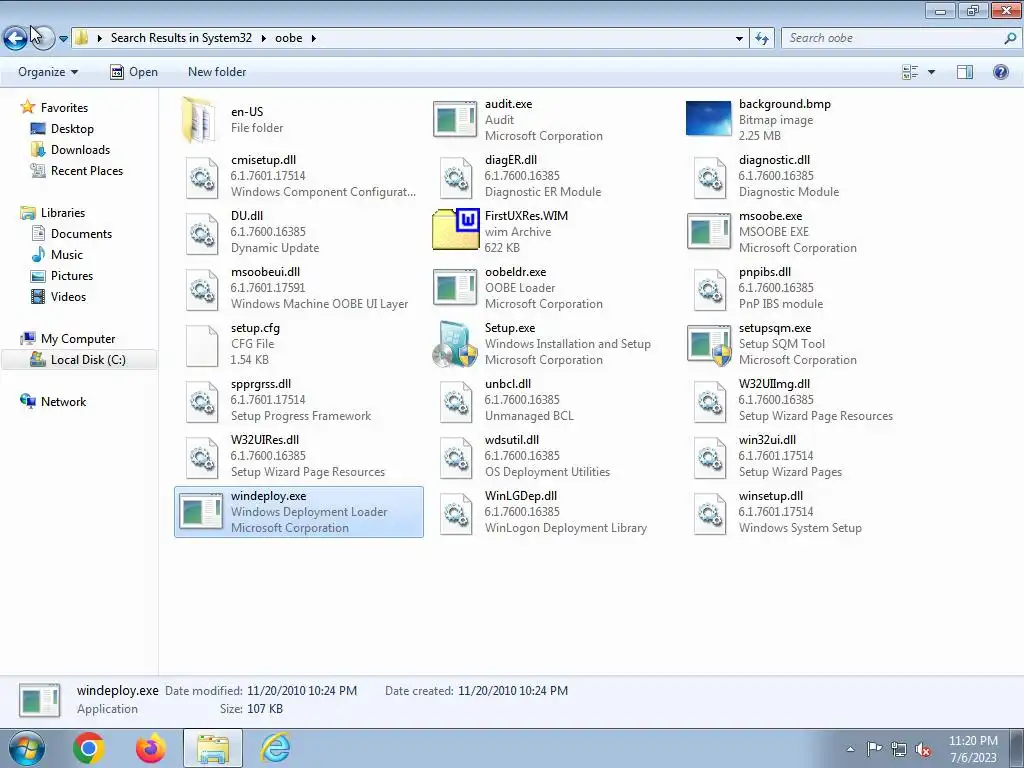Refresh the oobe folder view
Screen dimensions: 1024x768
761,39
